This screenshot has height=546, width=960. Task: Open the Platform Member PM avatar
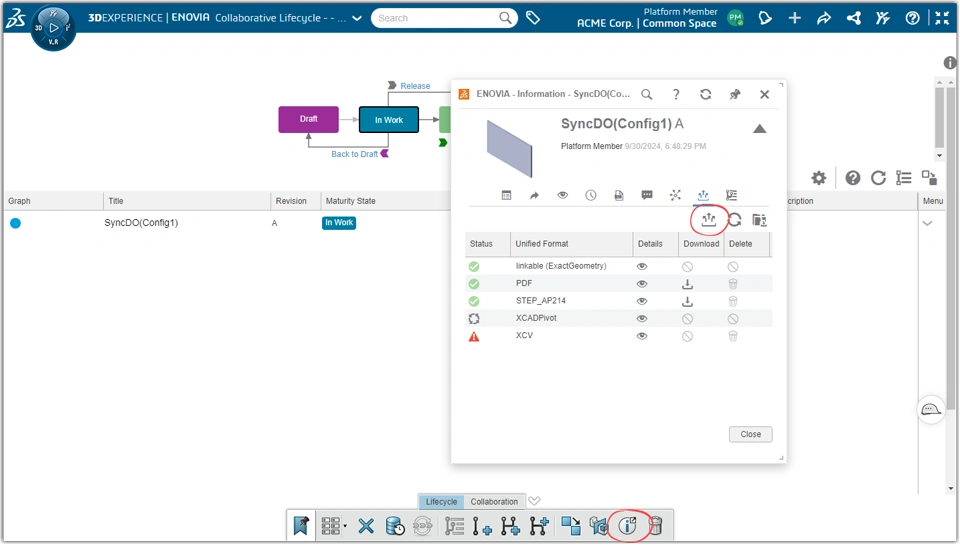pos(735,18)
